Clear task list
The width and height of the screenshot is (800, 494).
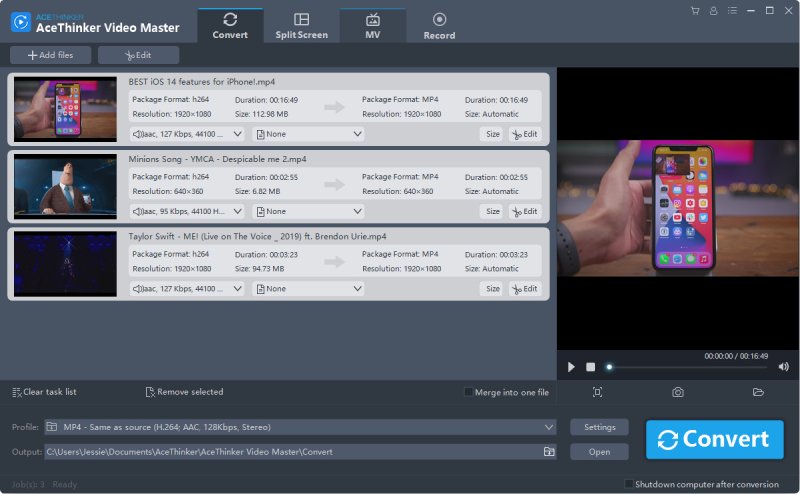tap(44, 392)
